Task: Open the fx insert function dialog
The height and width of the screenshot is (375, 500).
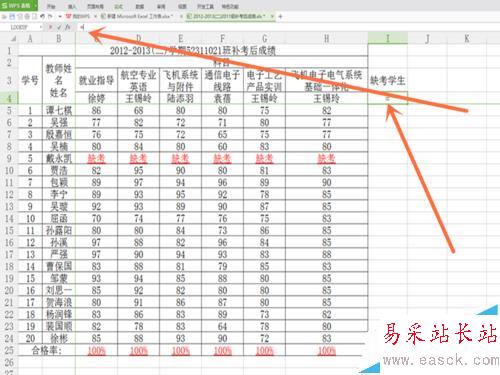Action: coord(68,27)
